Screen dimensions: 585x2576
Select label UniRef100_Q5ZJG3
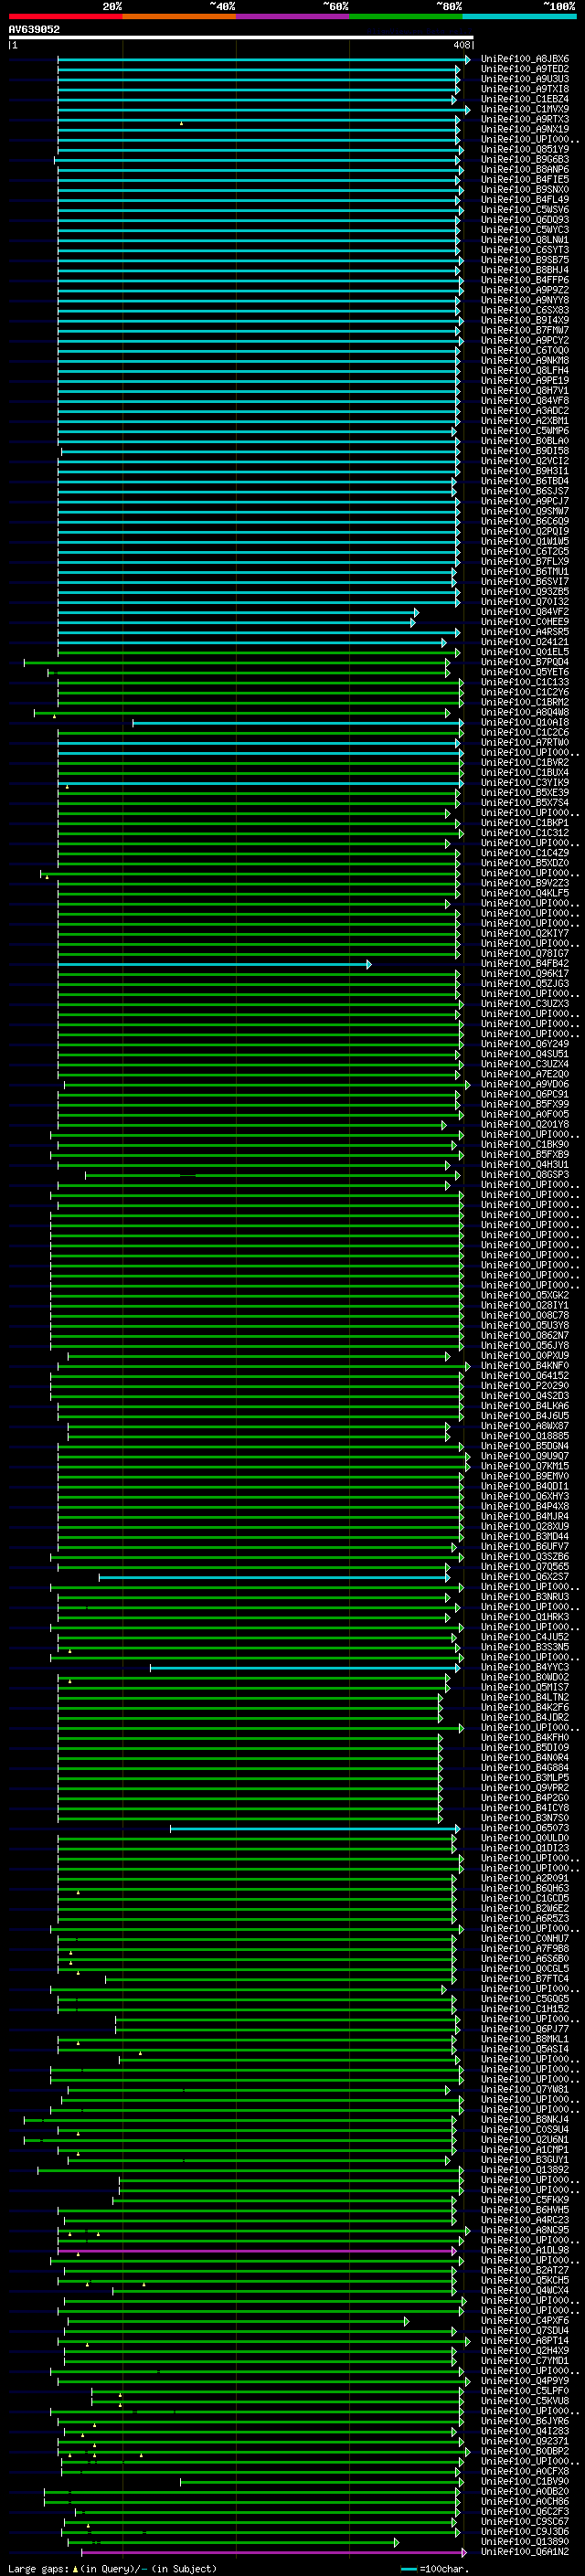(x=524, y=984)
